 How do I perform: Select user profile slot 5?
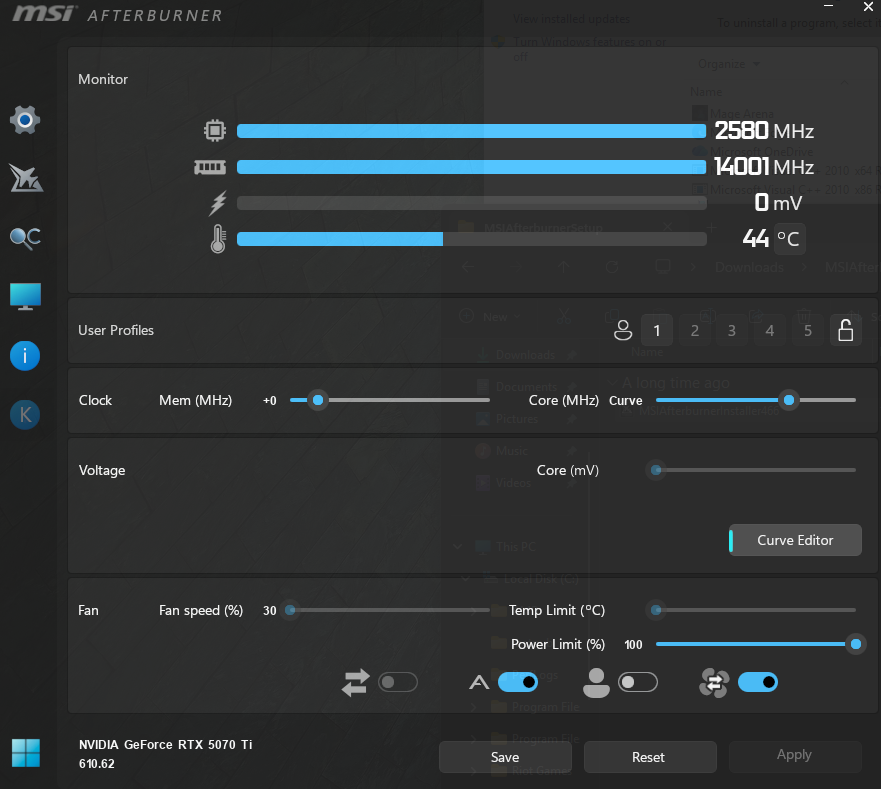tap(807, 330)
